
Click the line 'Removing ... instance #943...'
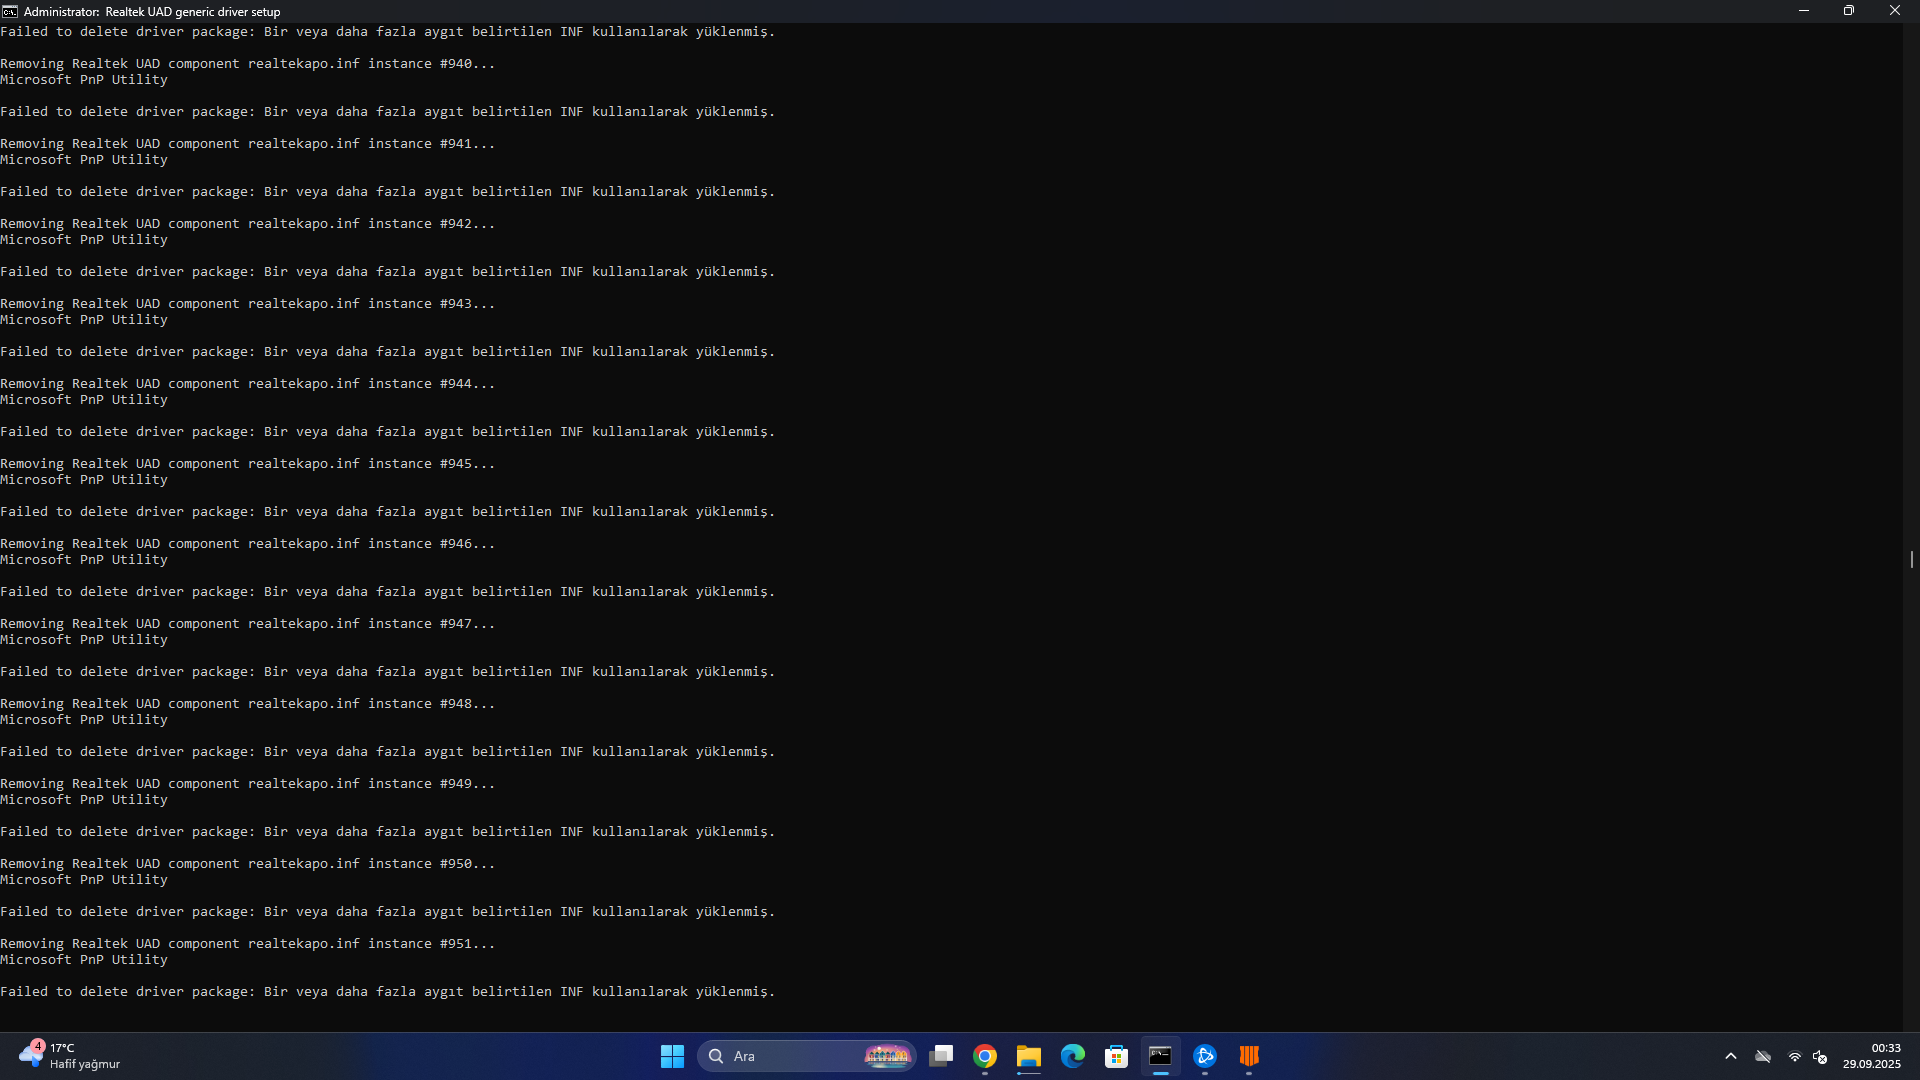click(248, 303)
